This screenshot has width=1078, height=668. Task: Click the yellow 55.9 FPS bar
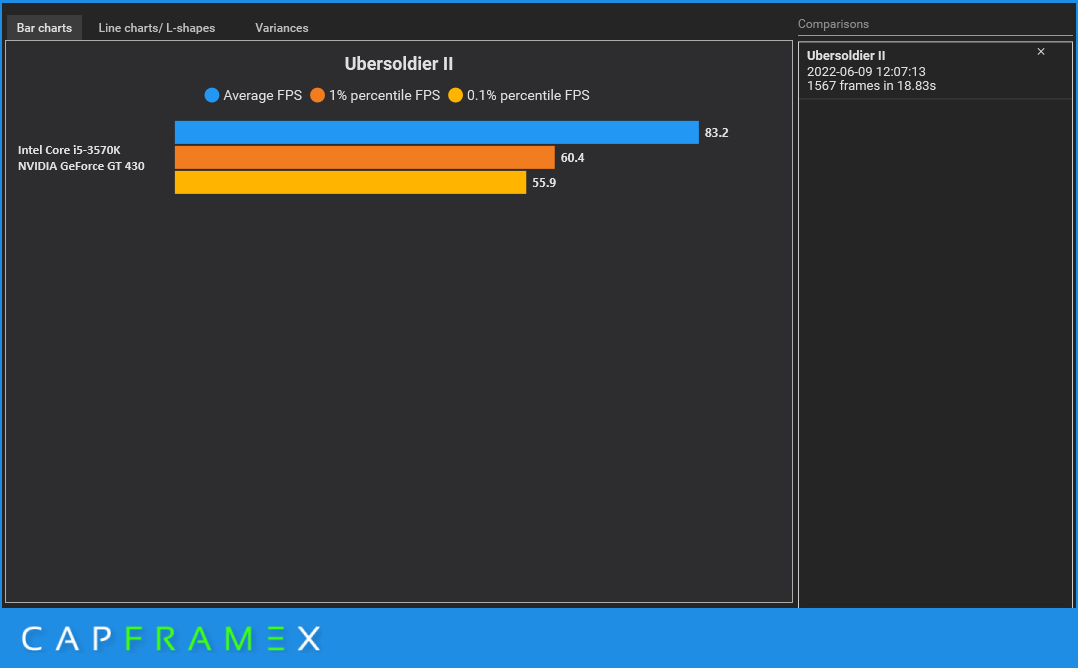(350, 182)
